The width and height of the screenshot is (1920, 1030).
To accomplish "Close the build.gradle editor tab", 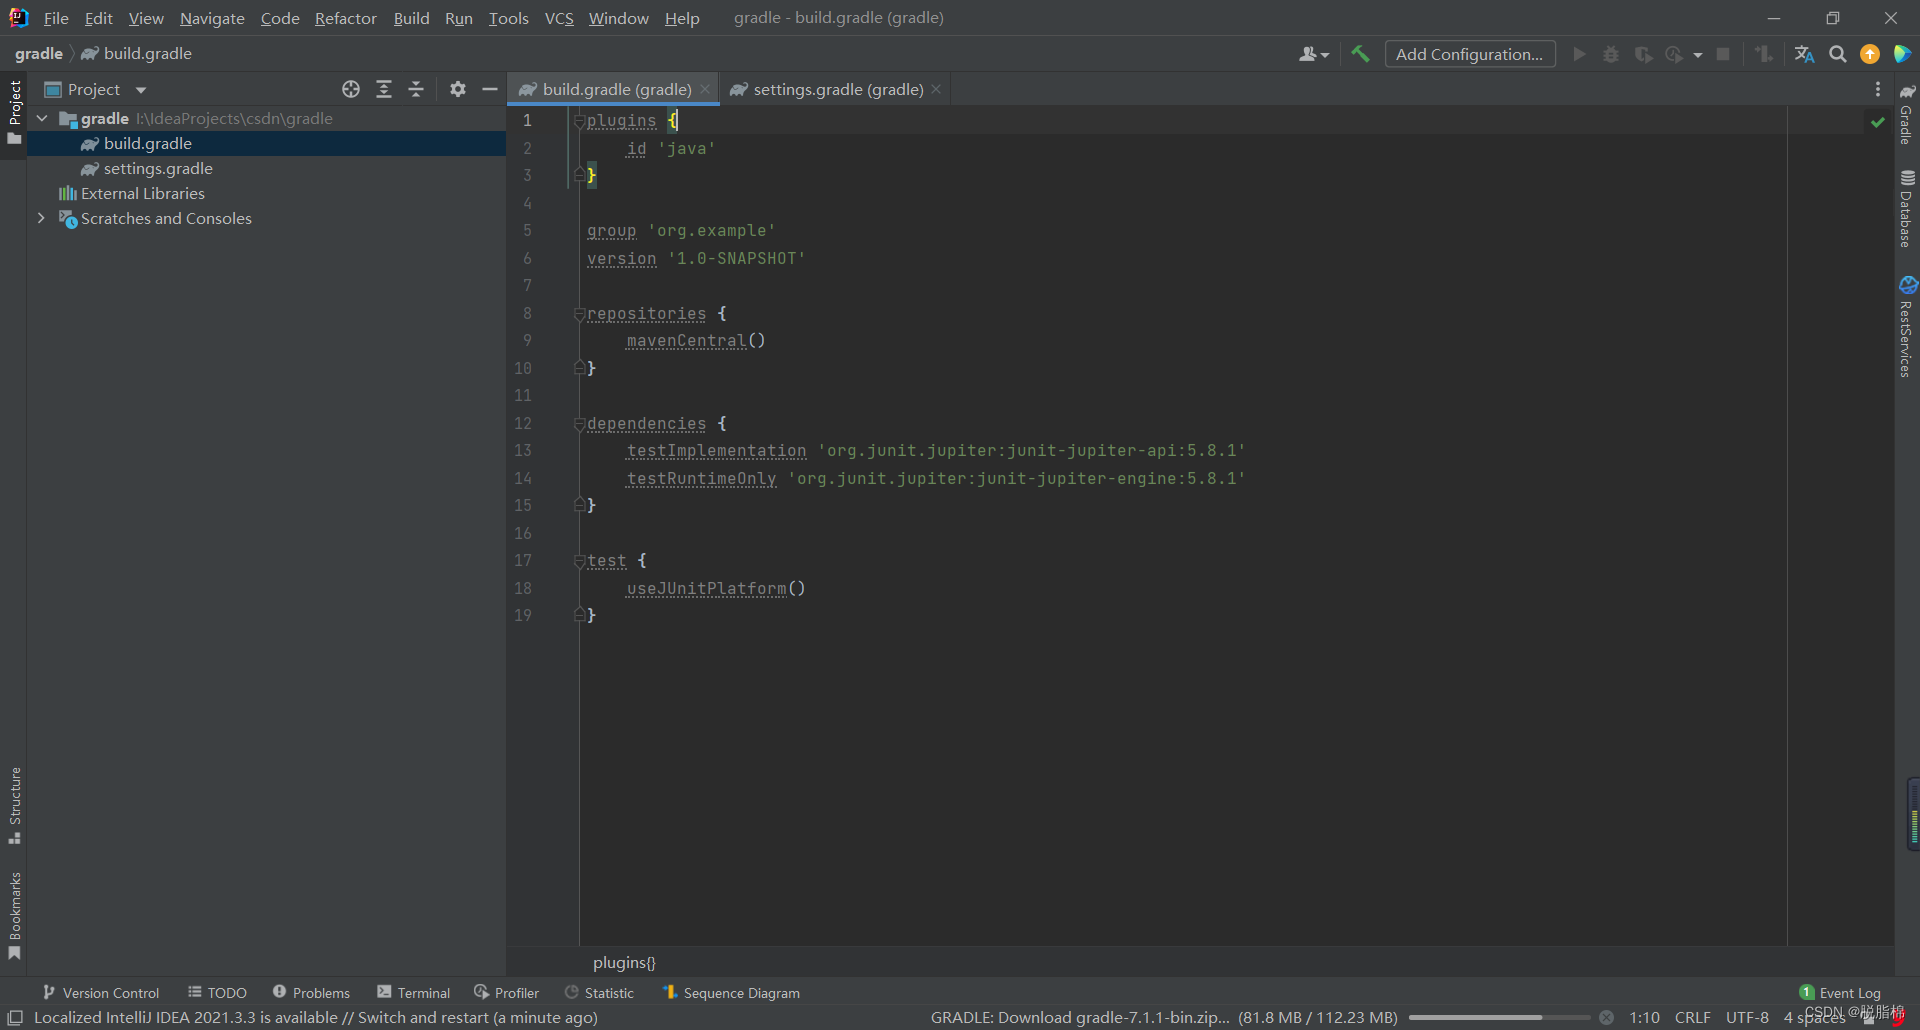I will click(705, 89).
